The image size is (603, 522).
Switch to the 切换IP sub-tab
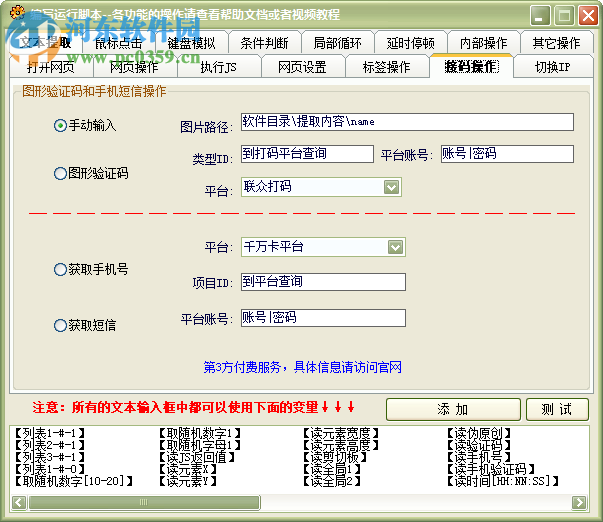553,67
